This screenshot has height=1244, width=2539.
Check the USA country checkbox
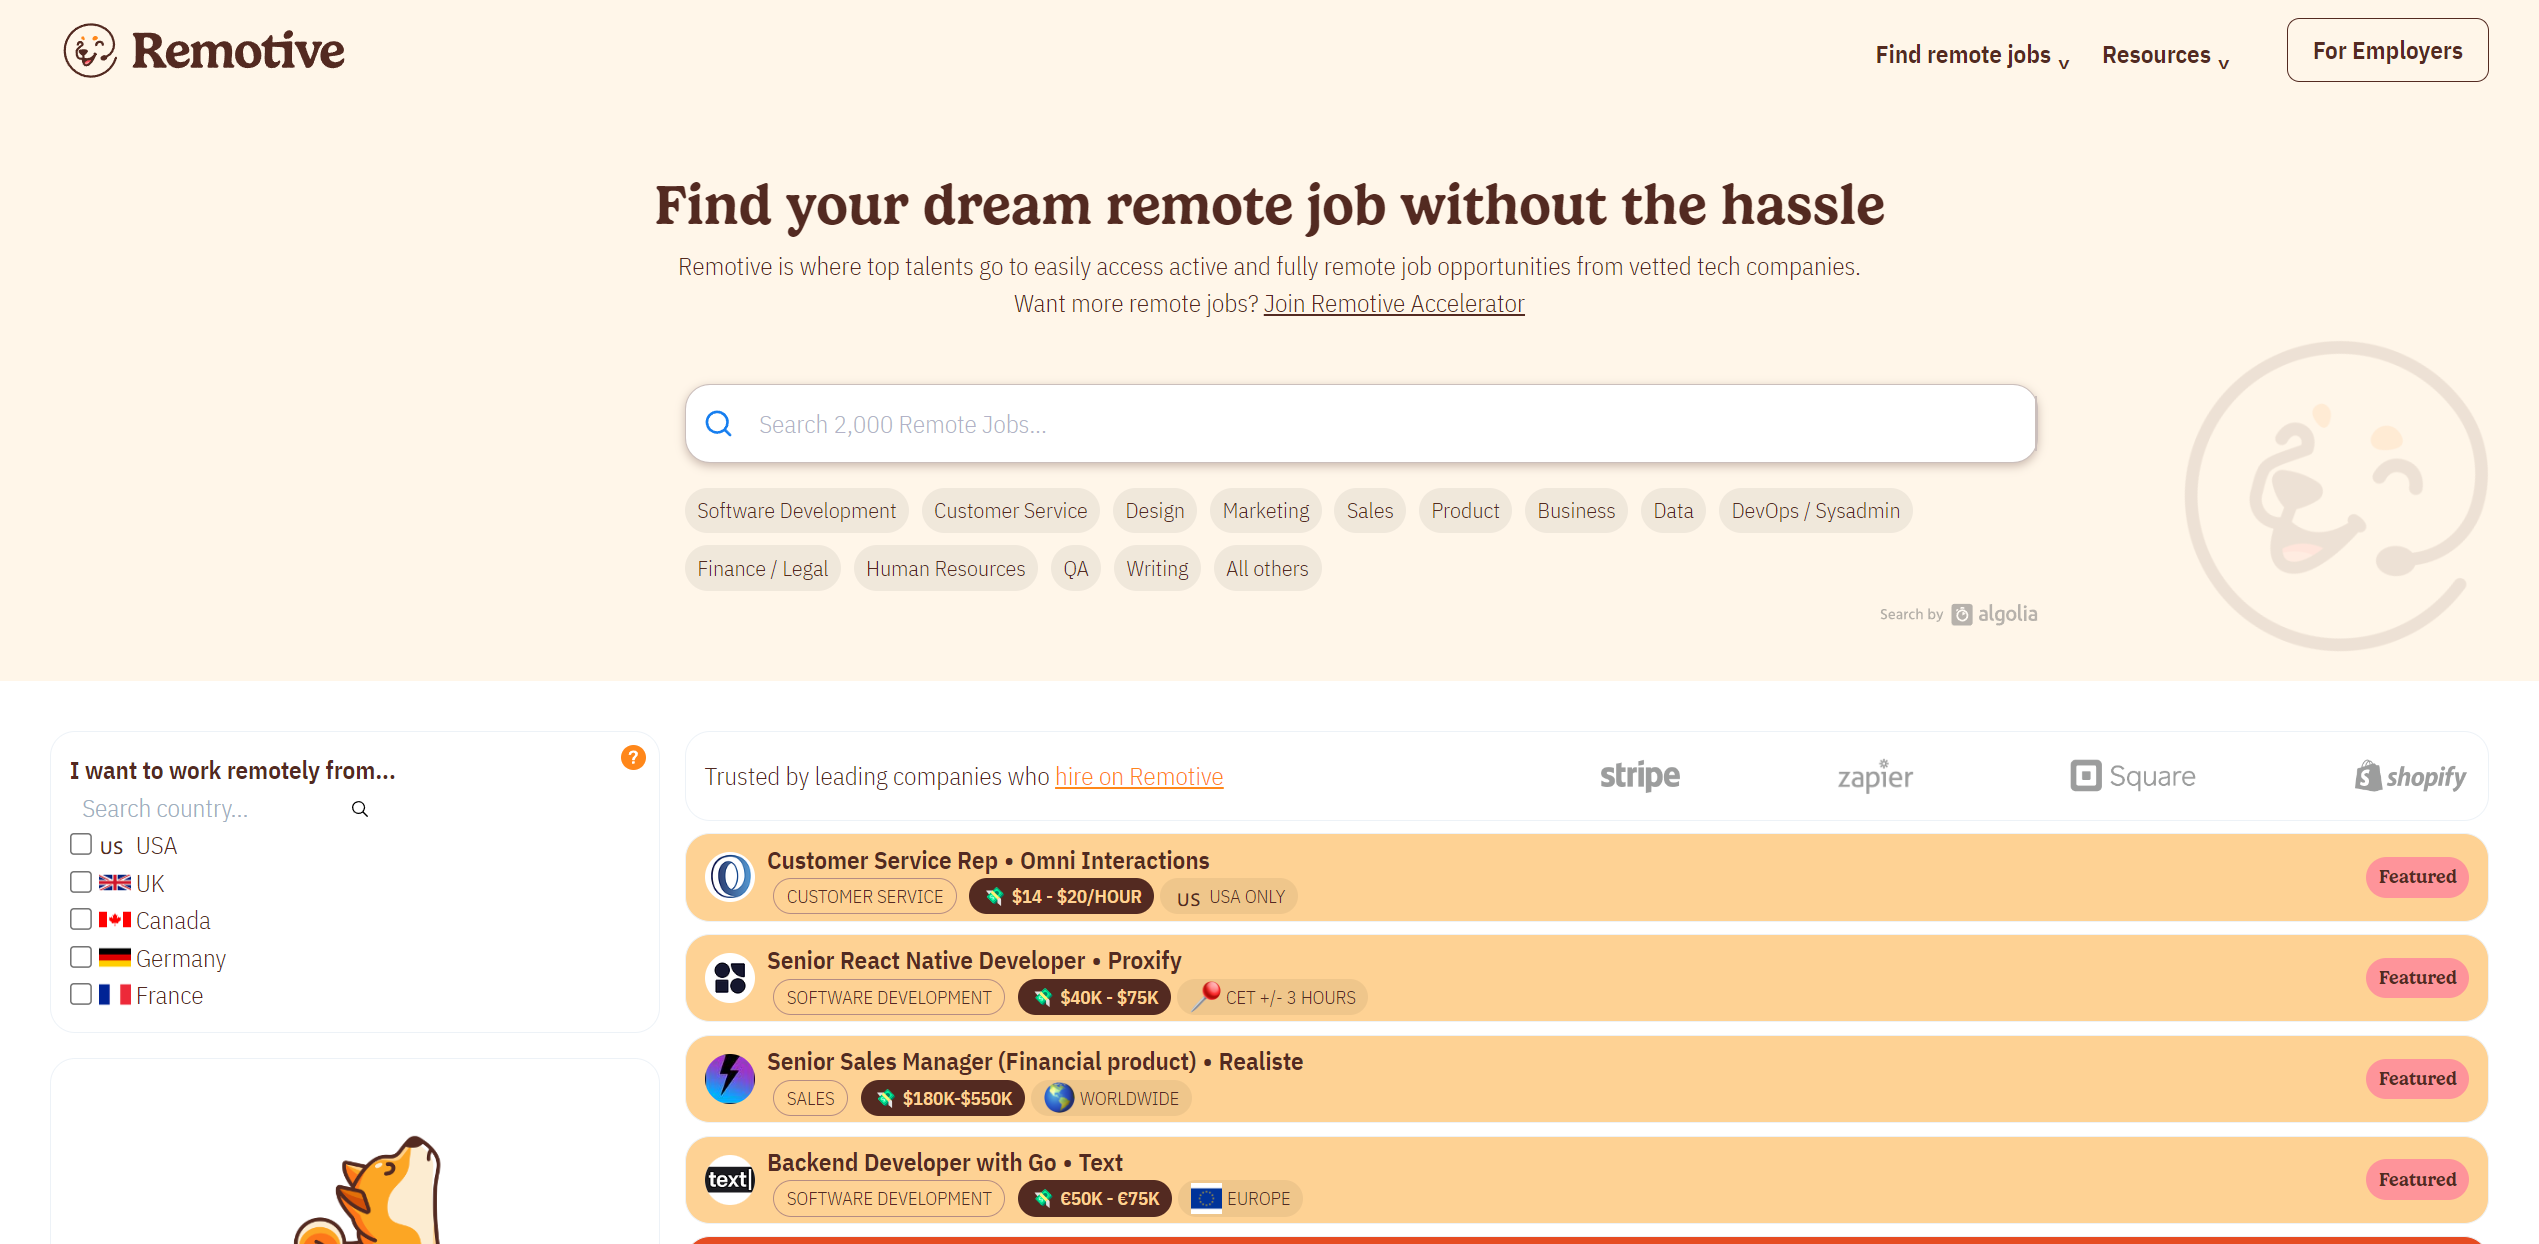coord(80,843)
